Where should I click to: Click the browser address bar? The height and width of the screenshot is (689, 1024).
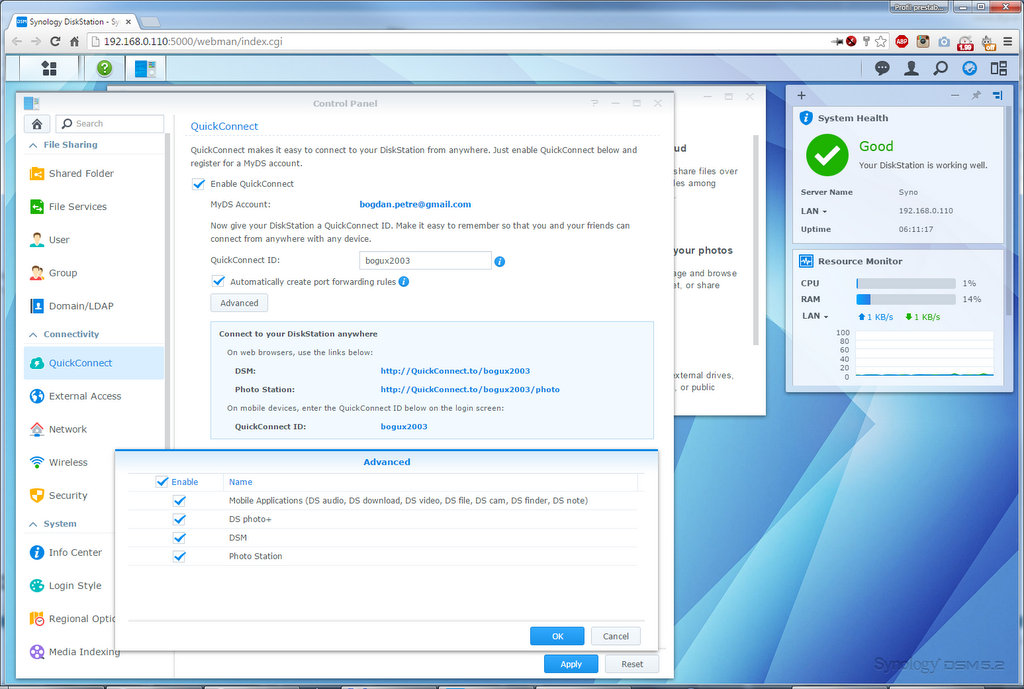457,41
